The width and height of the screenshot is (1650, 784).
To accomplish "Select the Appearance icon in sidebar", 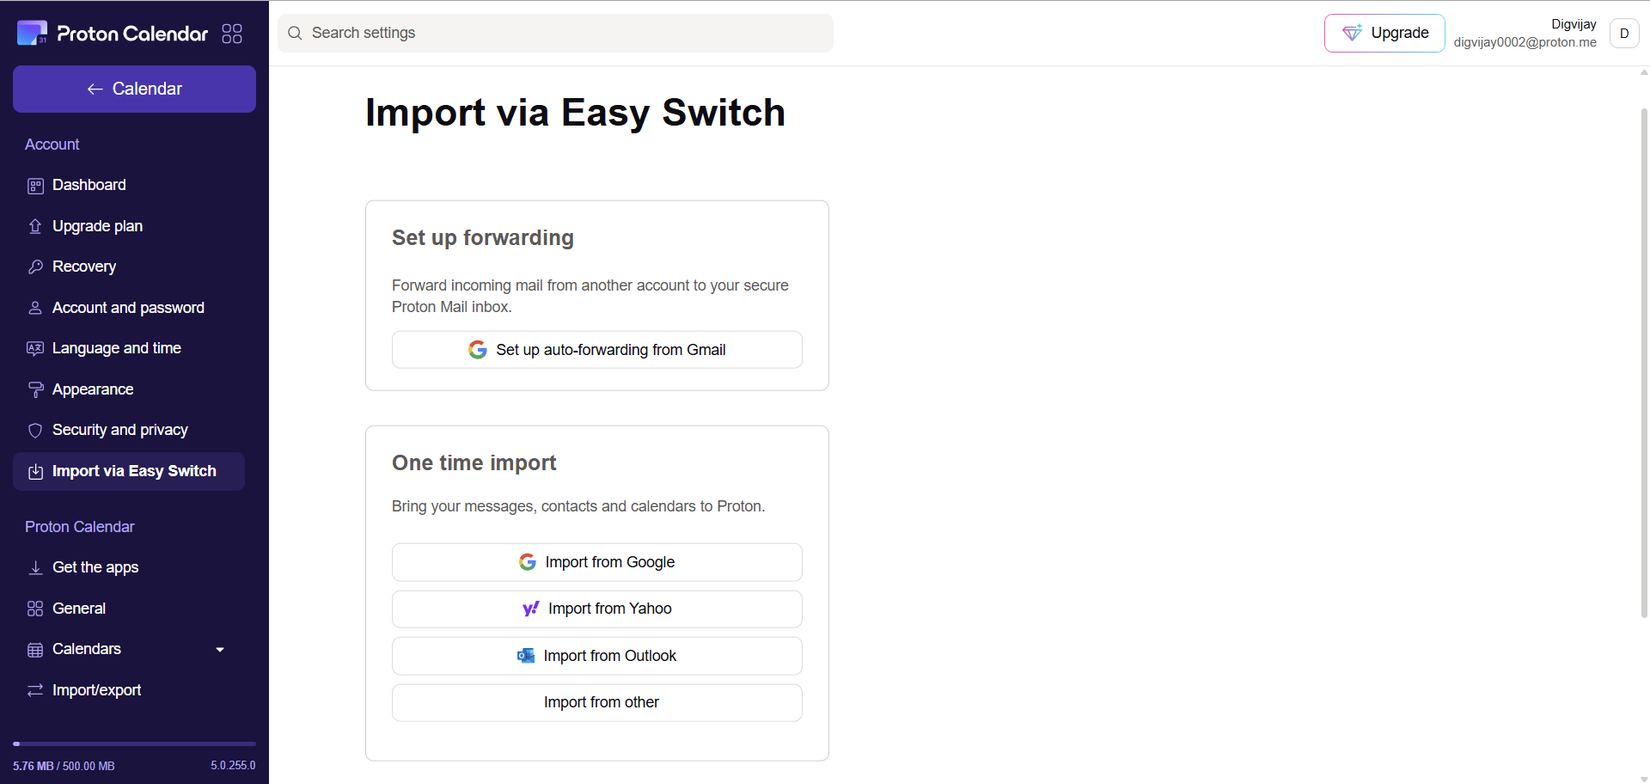I will (x=35, y=389).
